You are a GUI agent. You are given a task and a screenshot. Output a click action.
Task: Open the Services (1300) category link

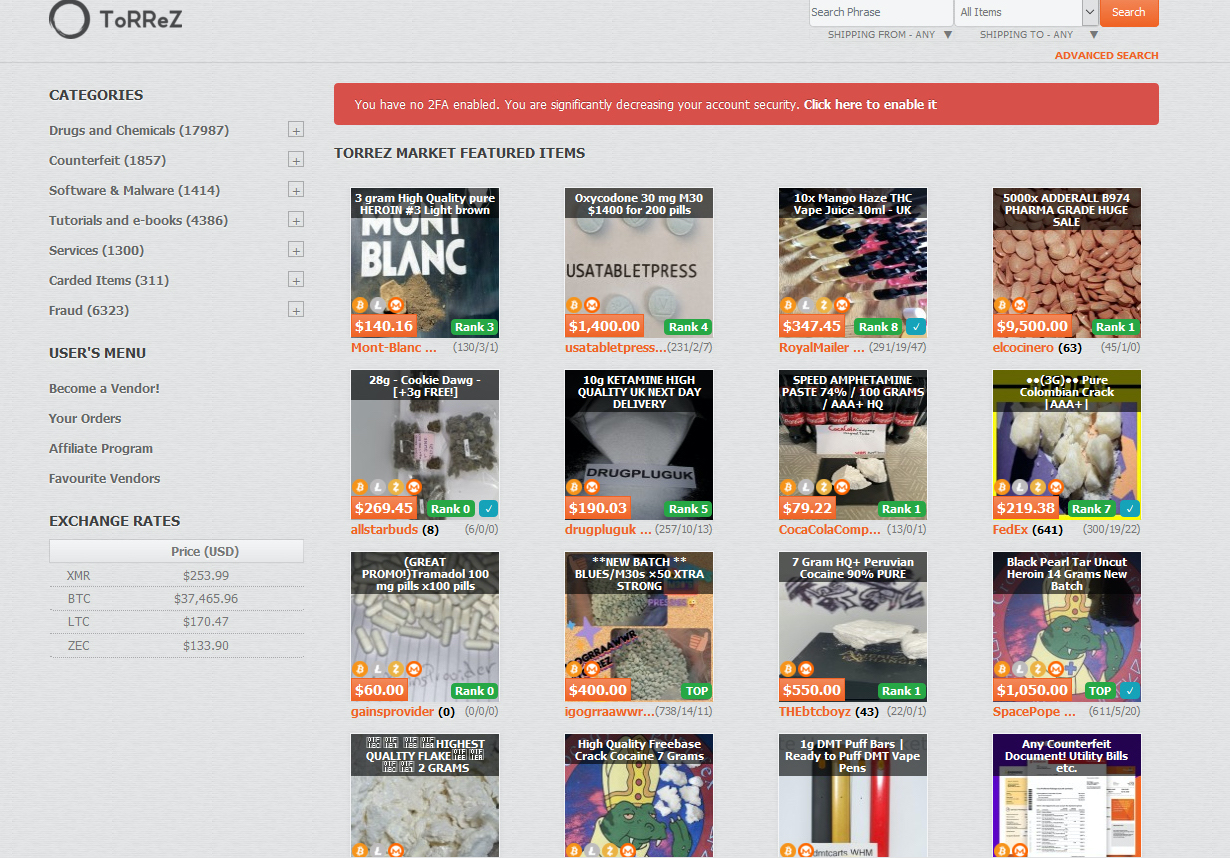[96, 250]
